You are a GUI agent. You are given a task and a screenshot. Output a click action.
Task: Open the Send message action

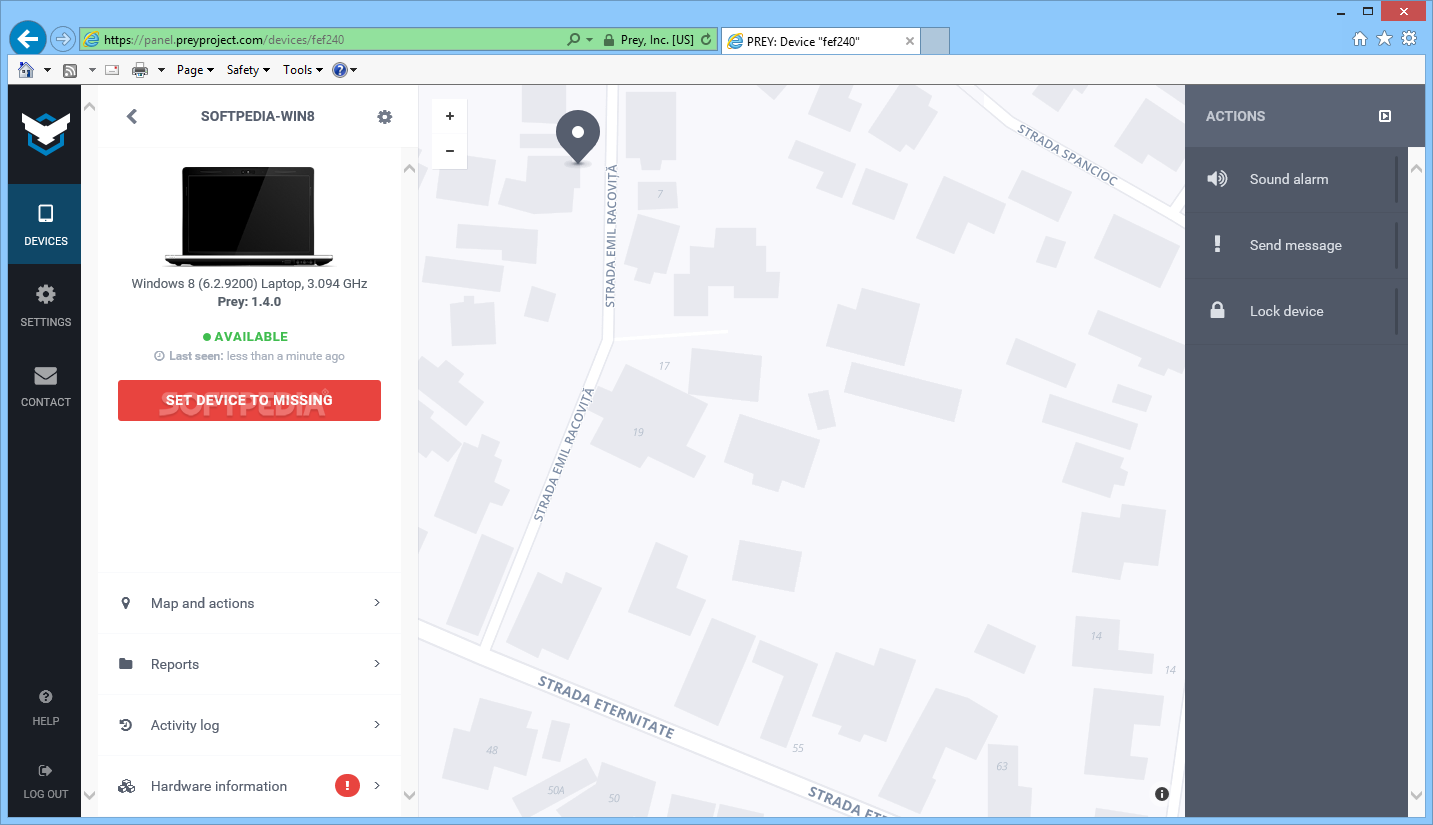[1296, 245]
